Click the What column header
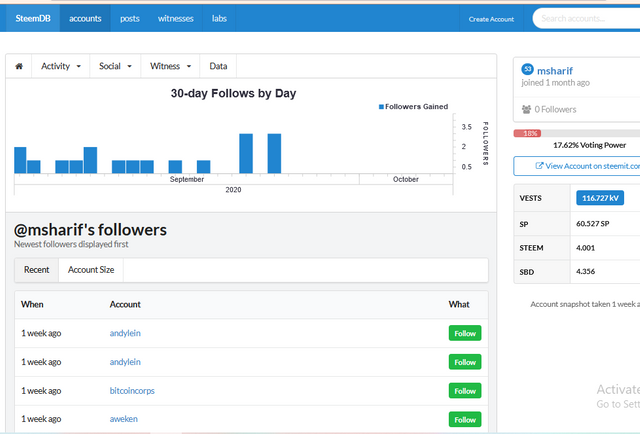The image size is (640, 434). click(459, 305)
